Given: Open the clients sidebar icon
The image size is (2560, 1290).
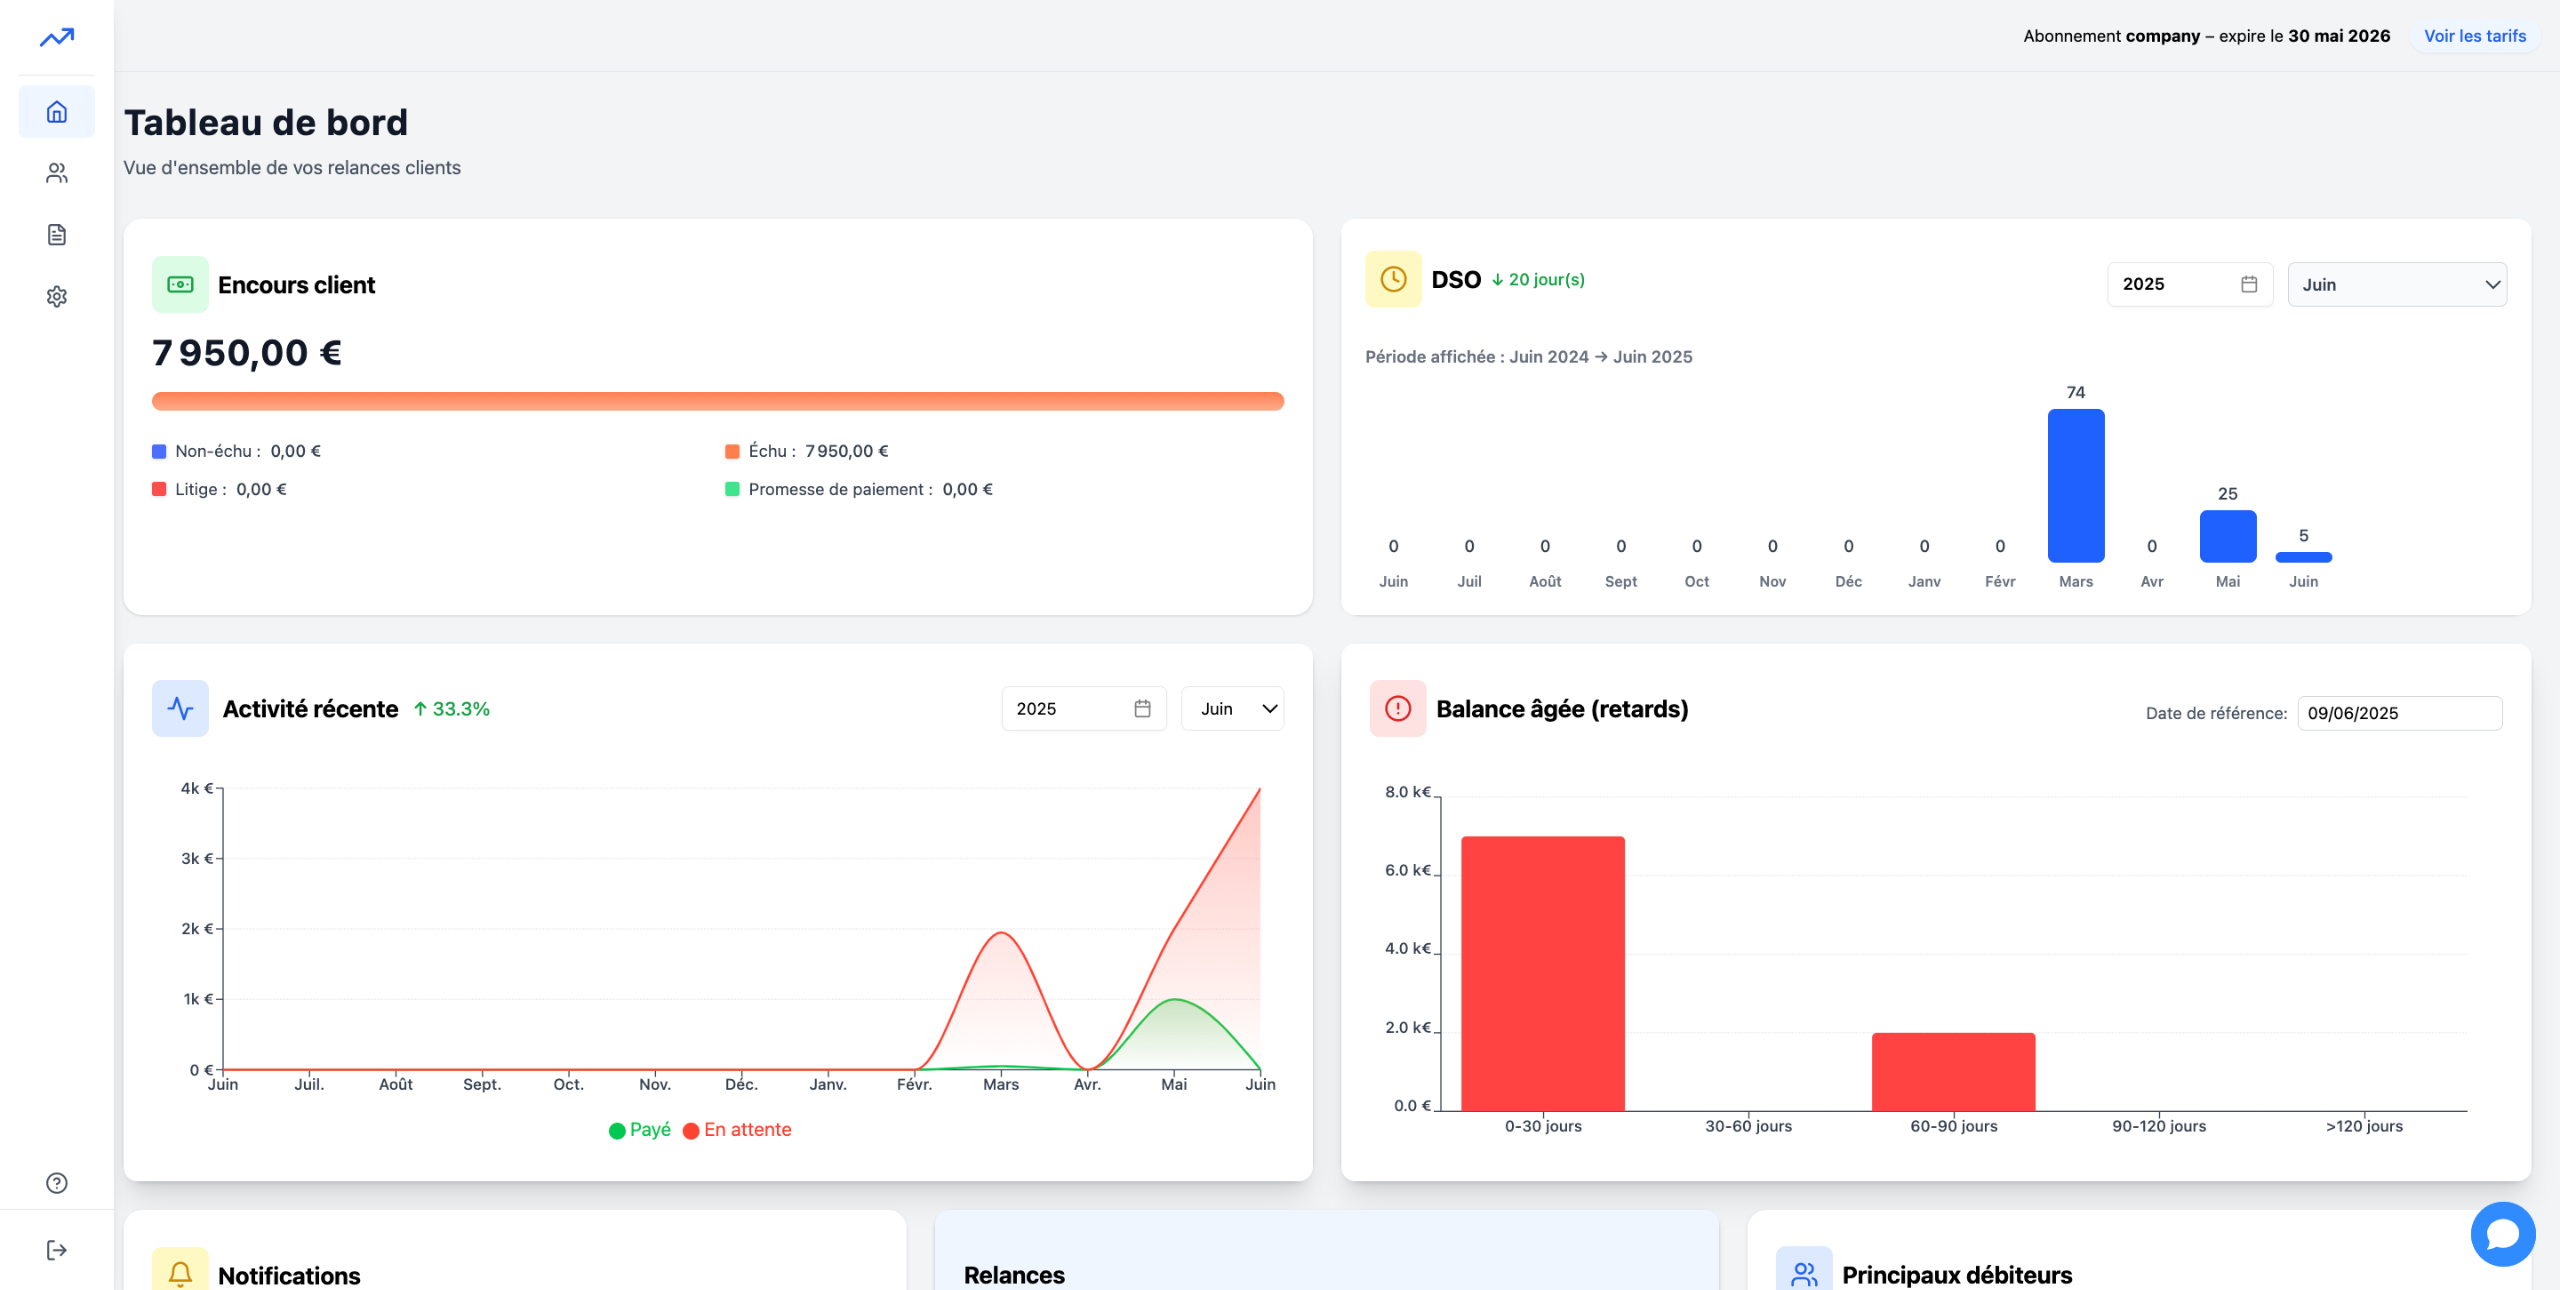Looking at the screenshot, I should [x=57, y=174].
